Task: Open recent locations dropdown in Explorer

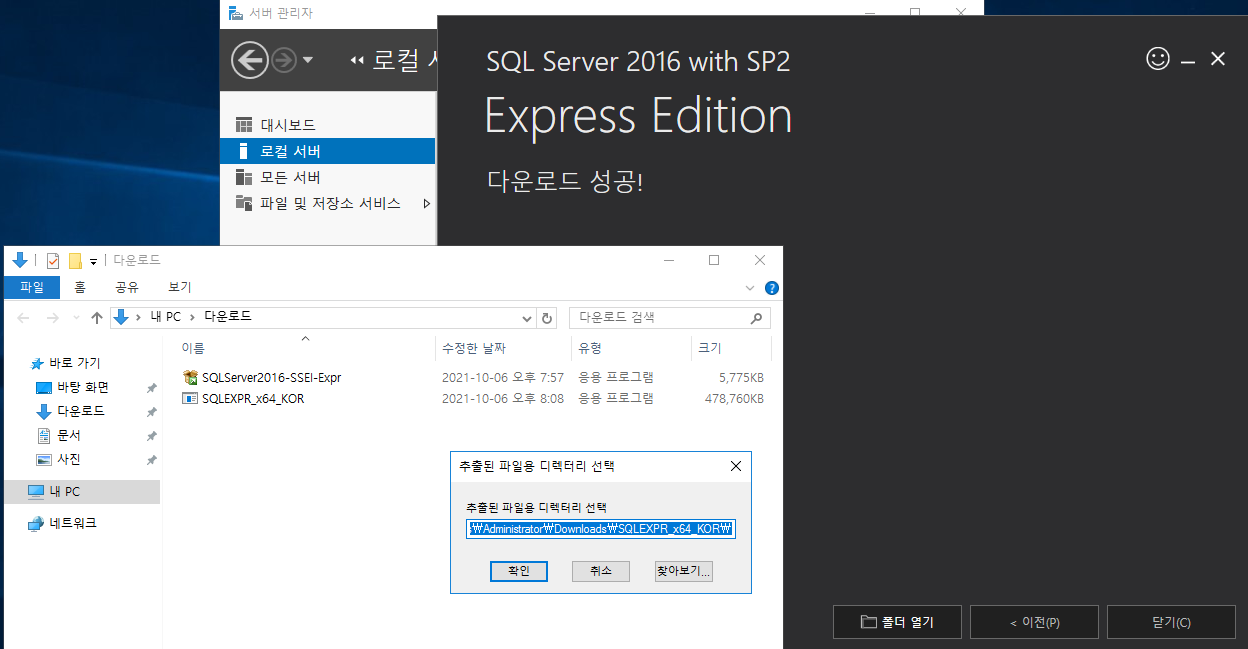Action: pos(76,318)
